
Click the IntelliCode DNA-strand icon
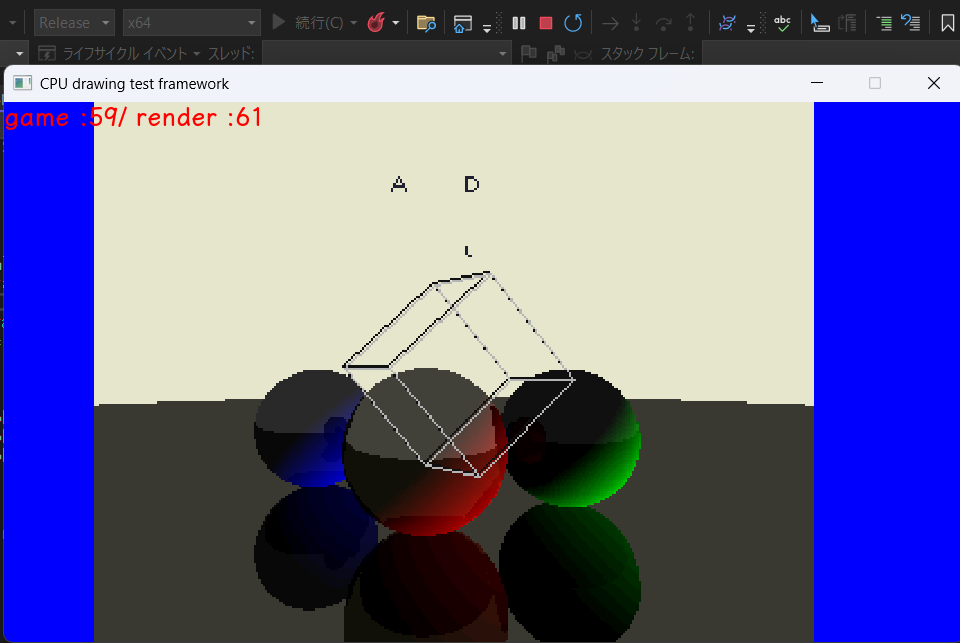point(728,23)
